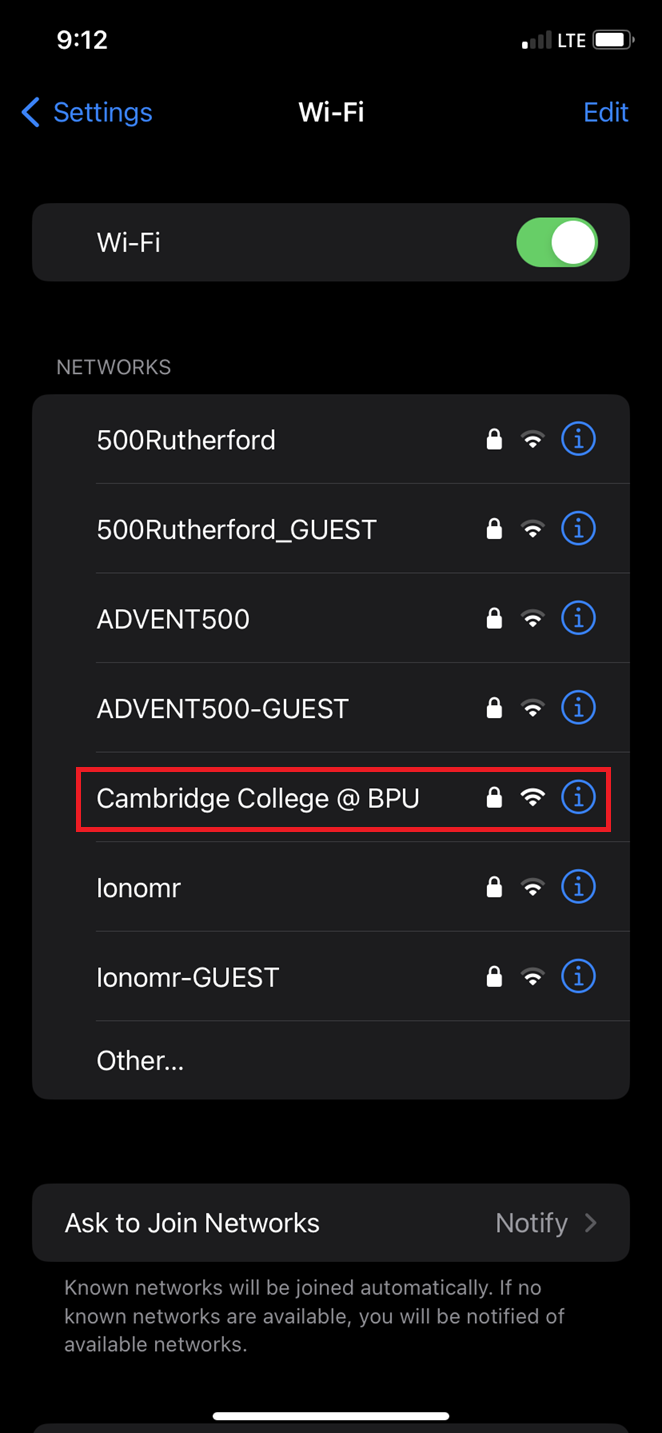
Task: Connect to 500Rutherford network
Action: coord(186,440)
